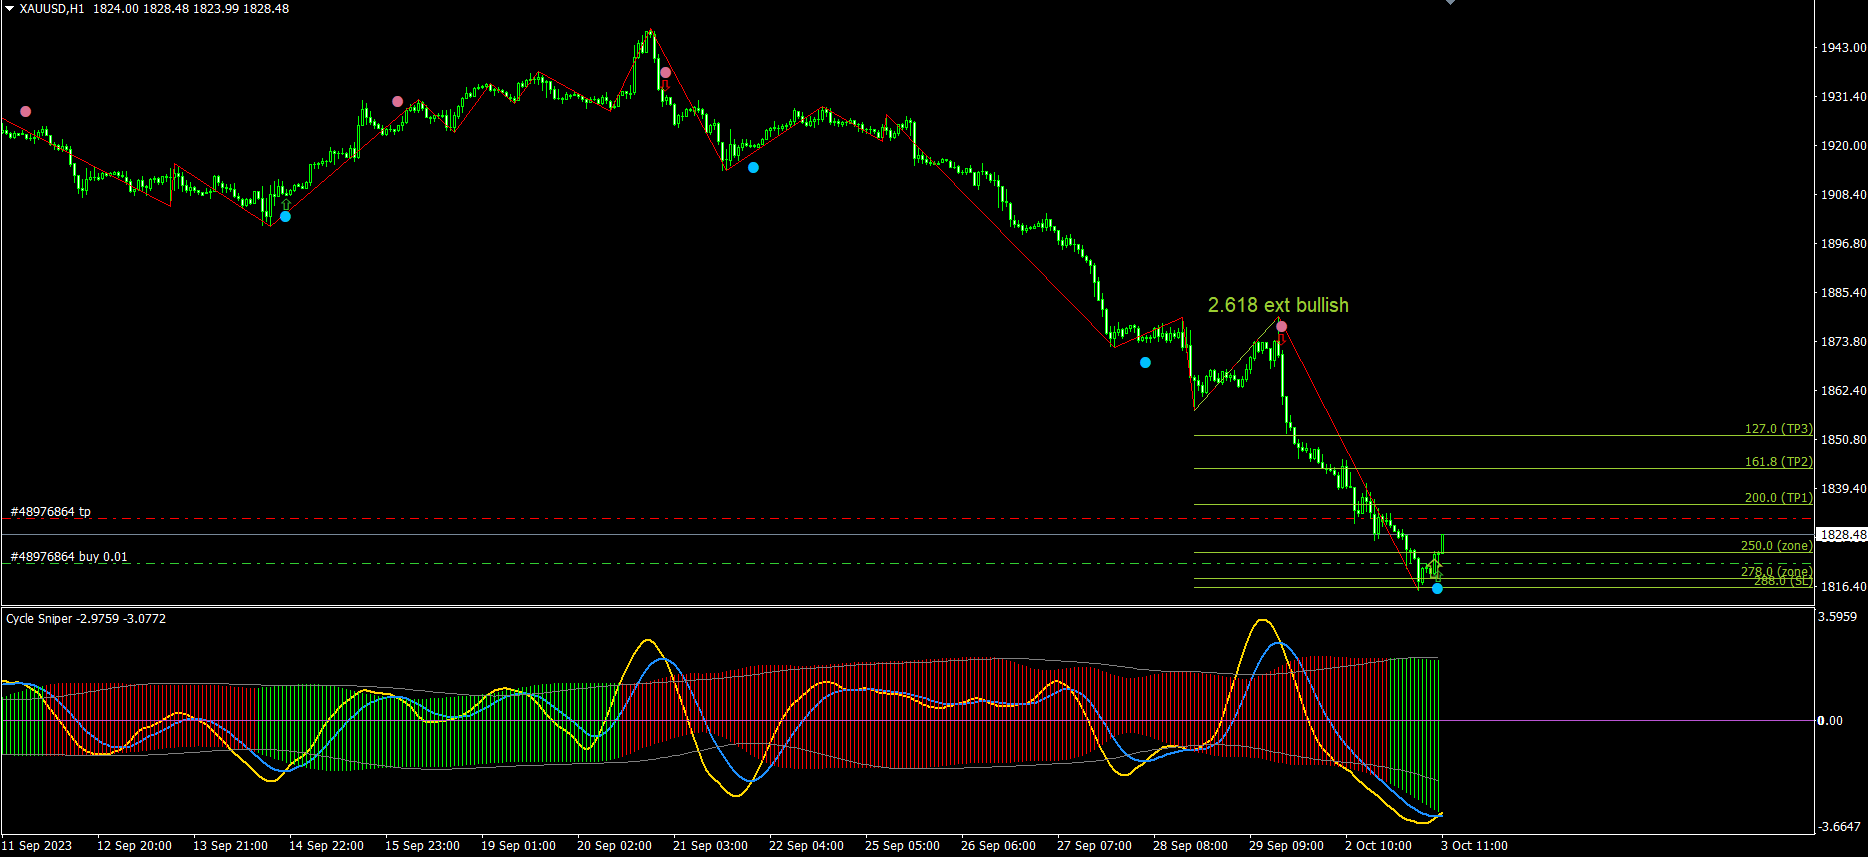Click the '15 Sep 23:00' time axis label
The width and height of the screenshot is (1868, 857).
tap(422, 846)
